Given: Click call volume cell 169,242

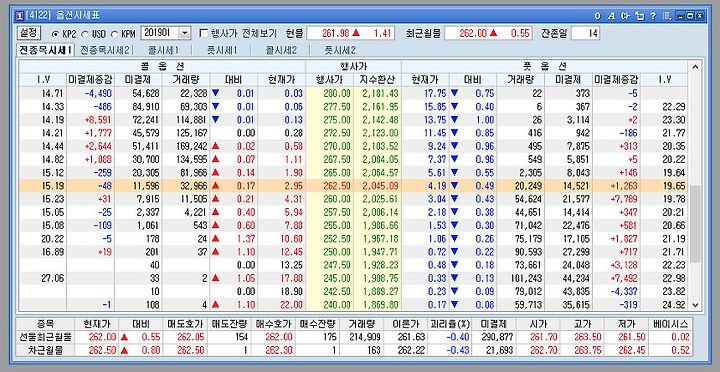Looking at the screenshot, I should tap(186, 147).
